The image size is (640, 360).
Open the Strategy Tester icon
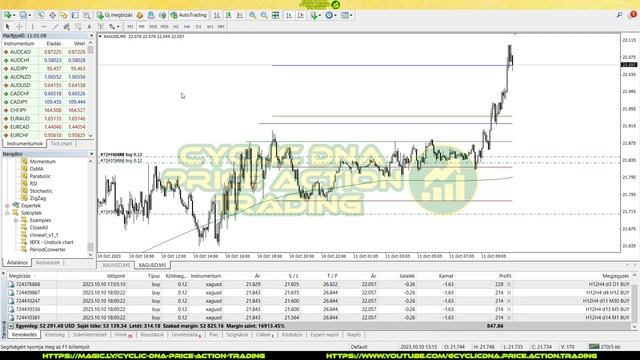pos(87,15)
